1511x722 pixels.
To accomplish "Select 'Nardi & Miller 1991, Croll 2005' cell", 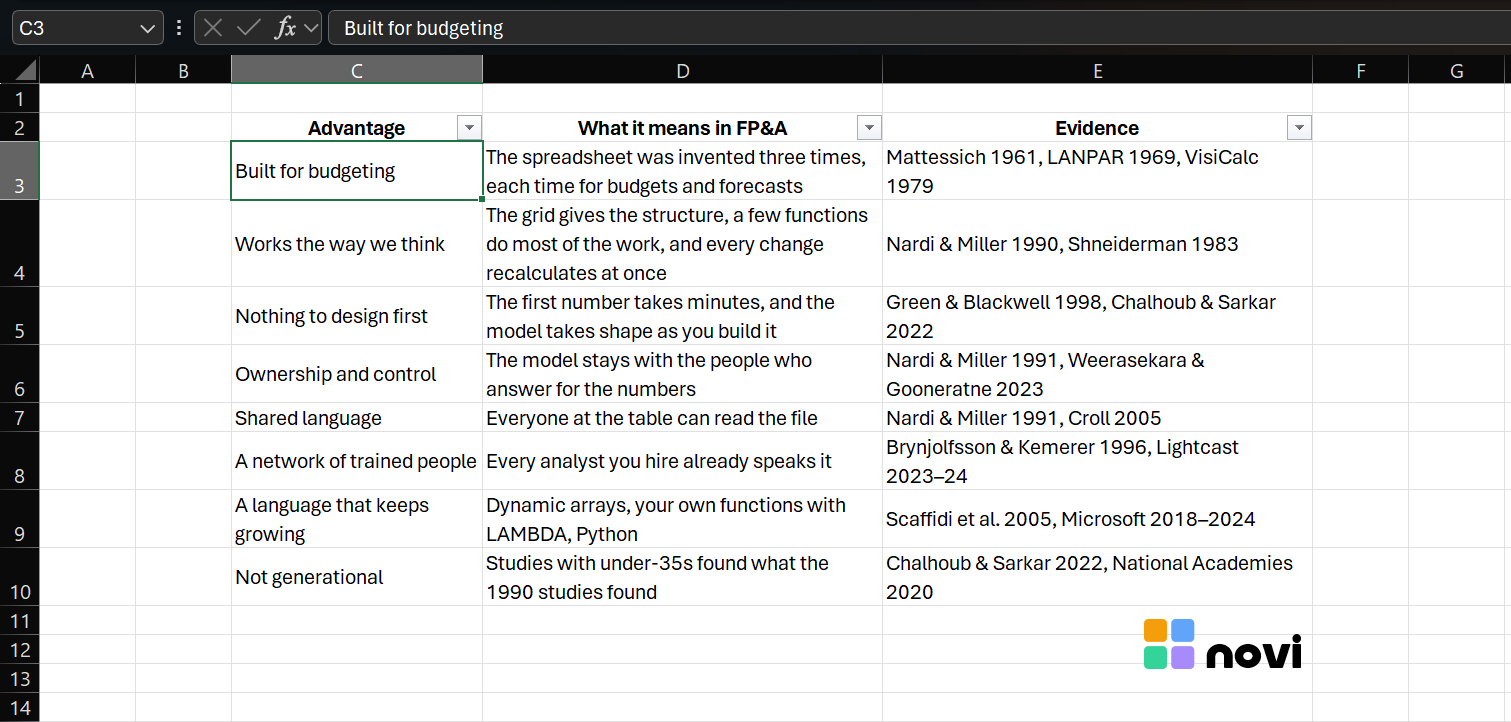I will tap(1097, 417).
